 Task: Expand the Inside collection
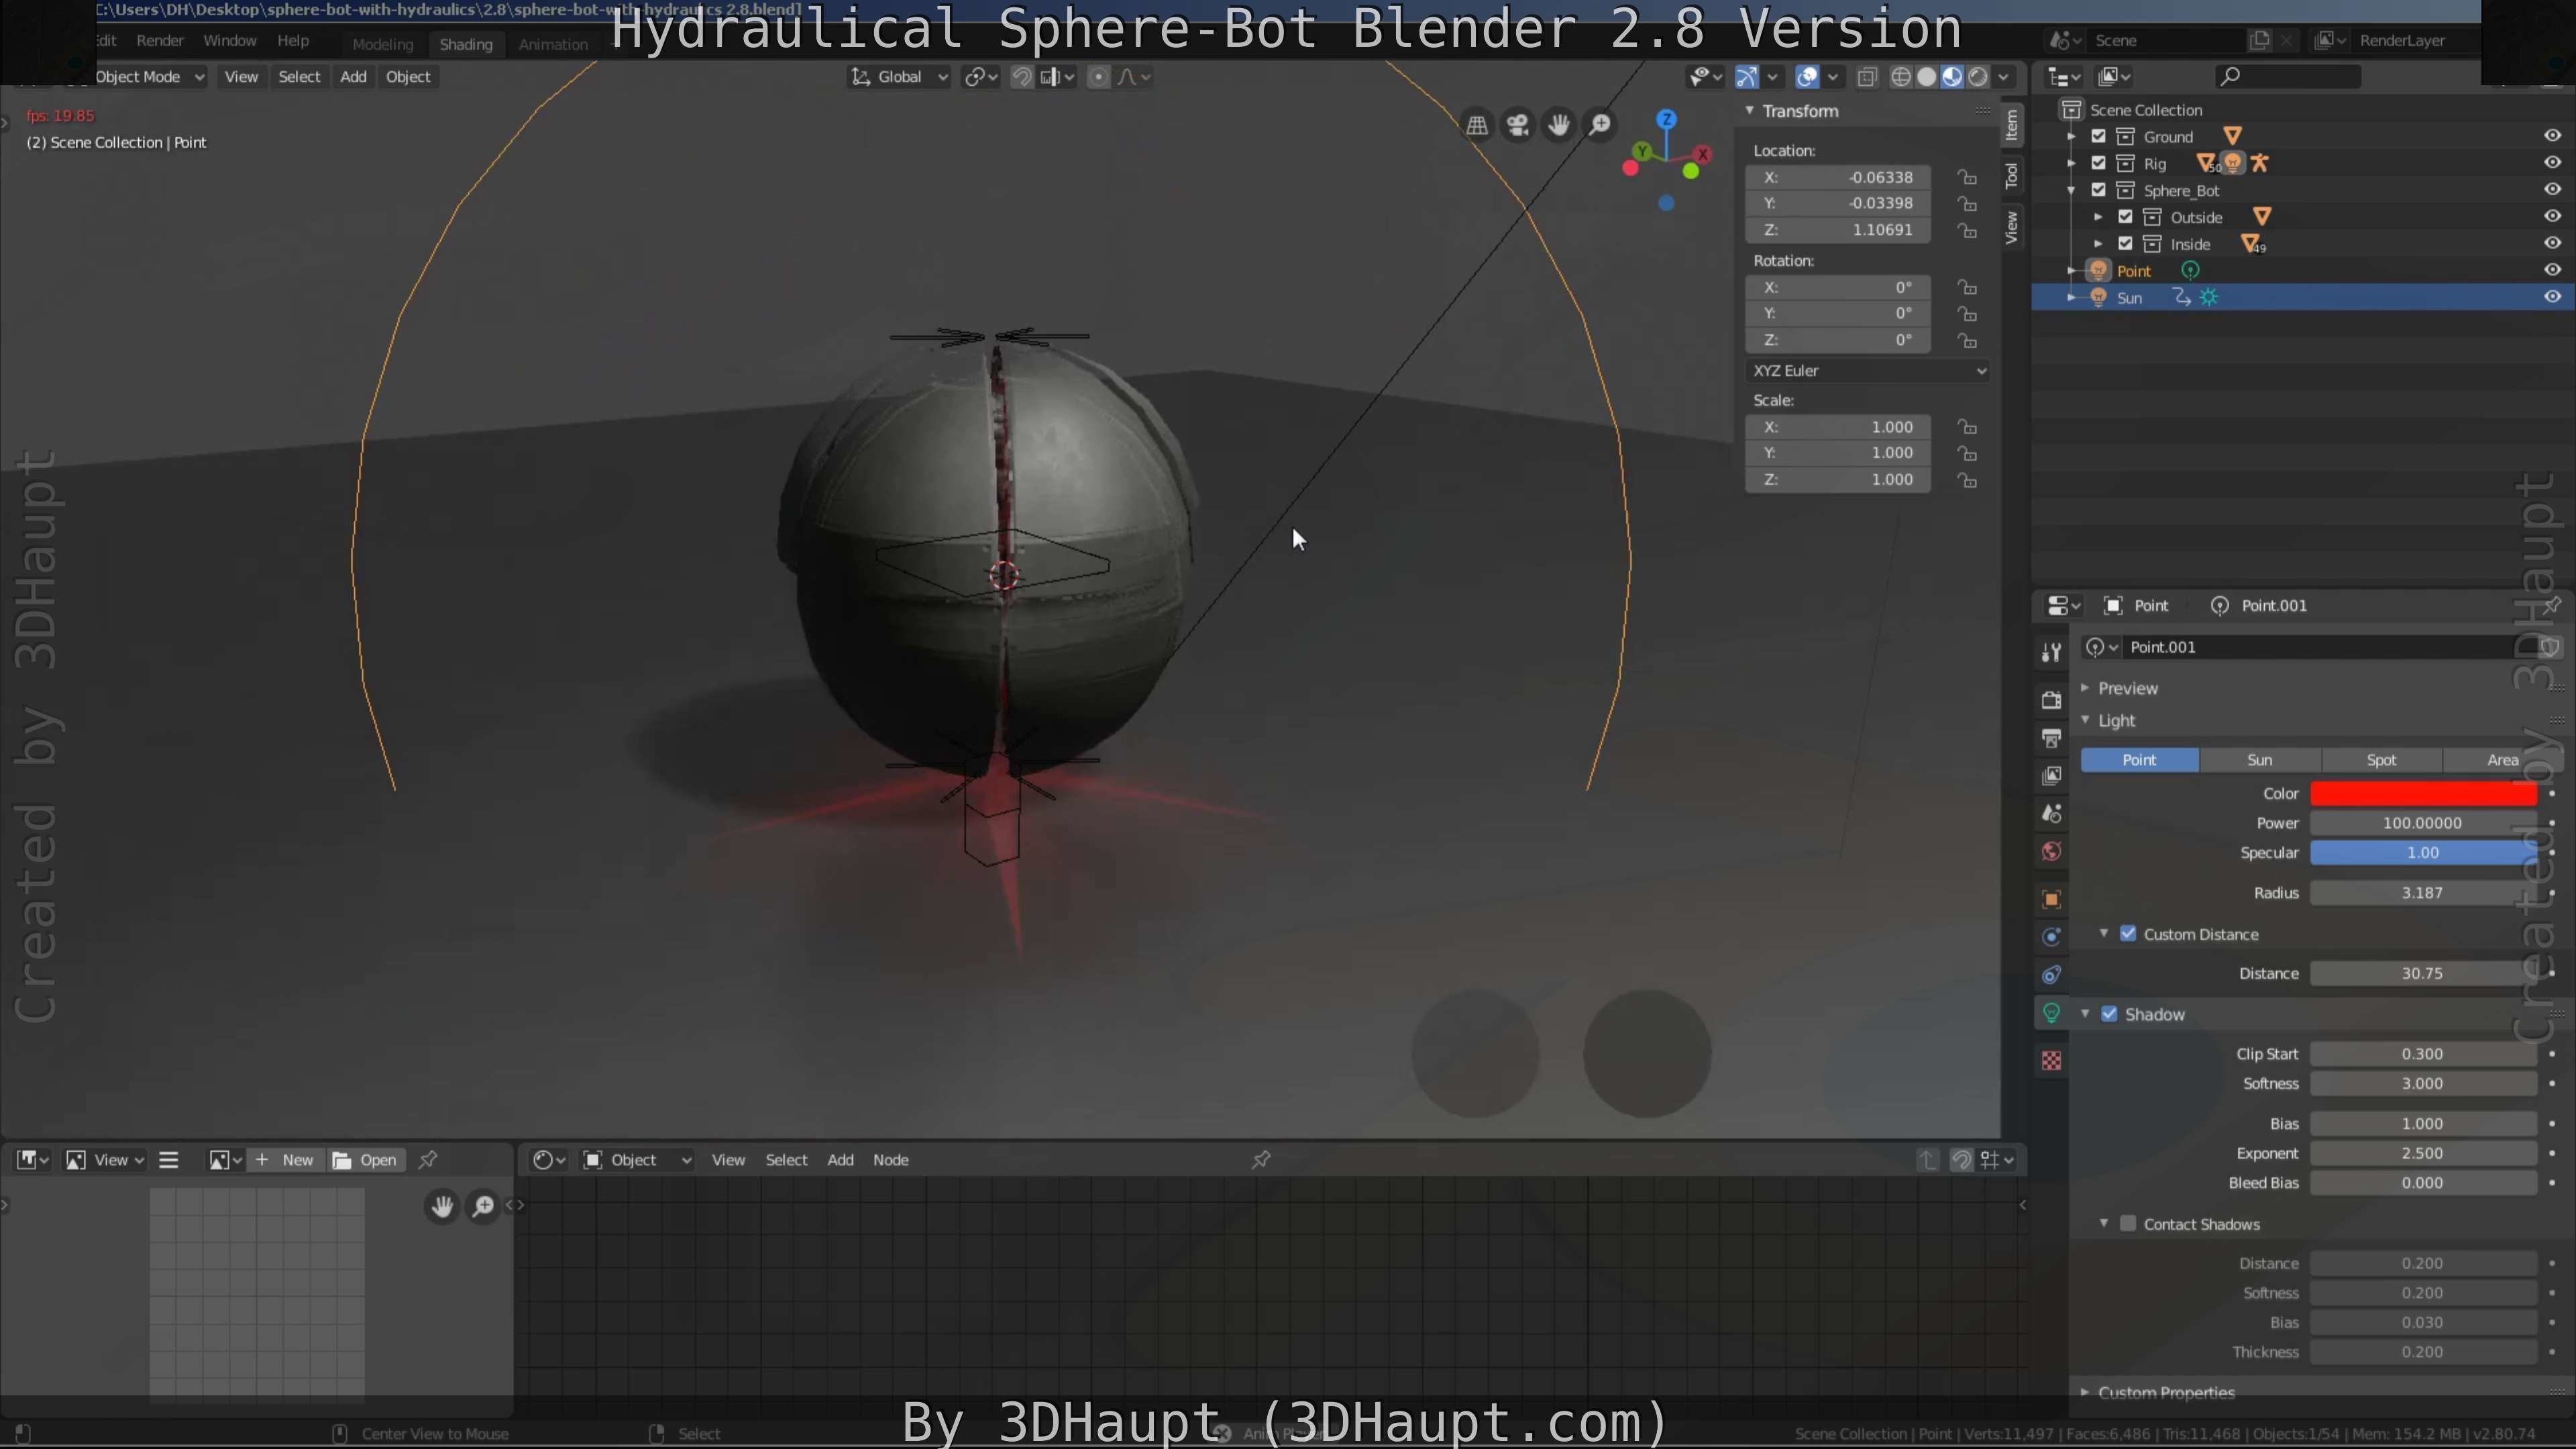pos(2098,244)
